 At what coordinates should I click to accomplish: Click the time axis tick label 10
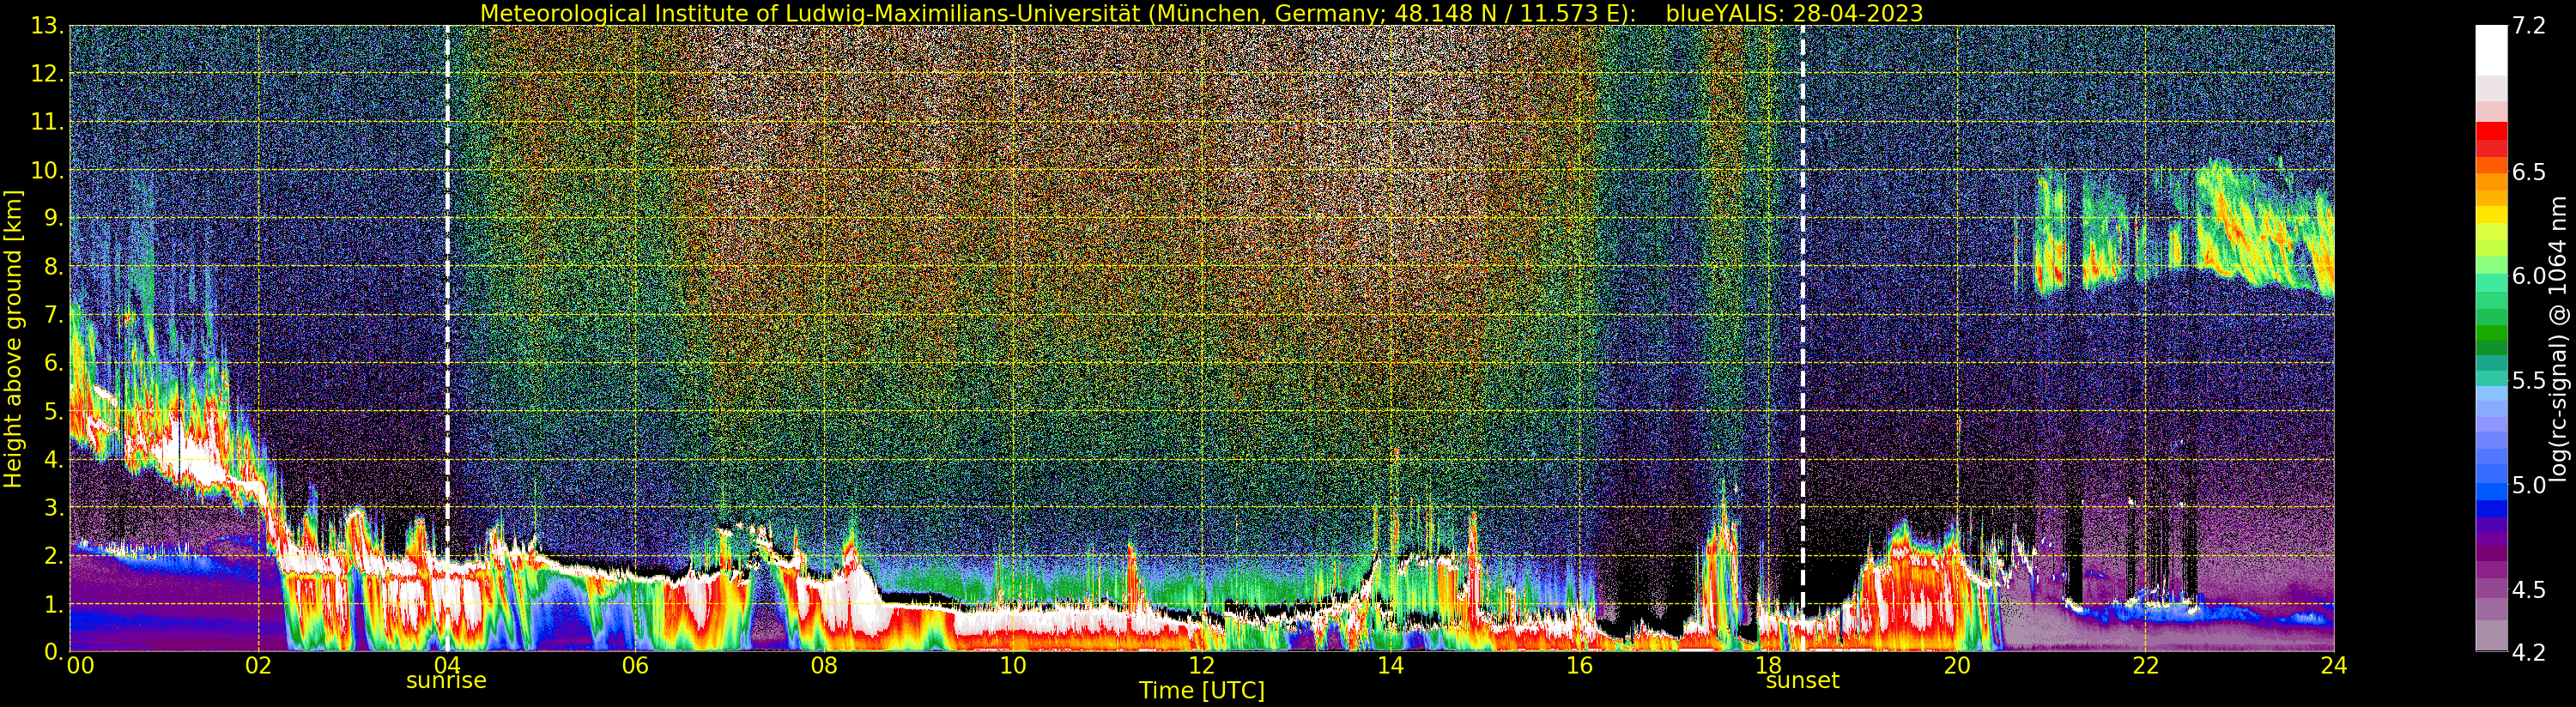tap(1013, 666)
